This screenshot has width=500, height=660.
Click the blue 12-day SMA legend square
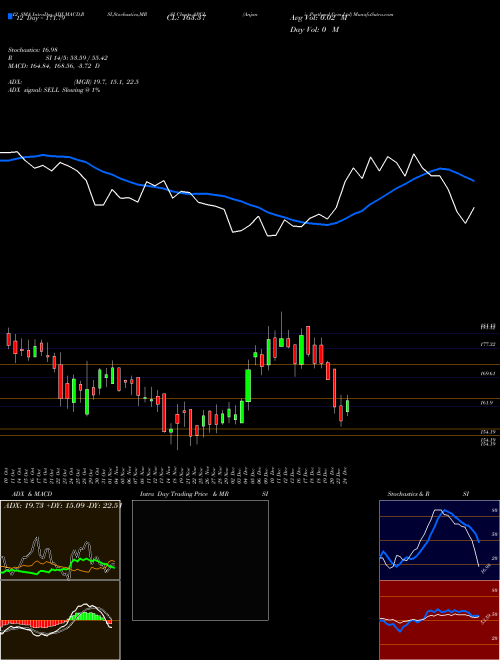tap(10, 17)
